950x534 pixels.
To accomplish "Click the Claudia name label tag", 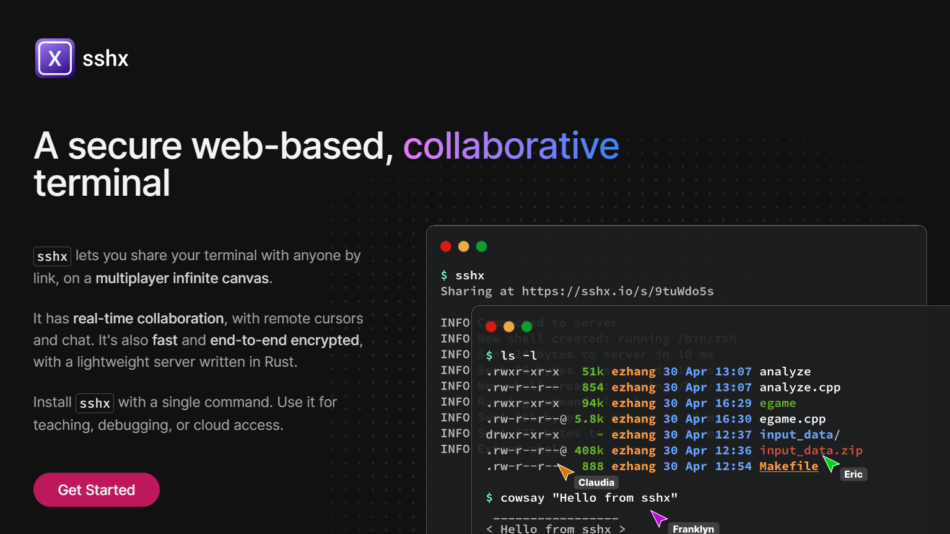I will click(x=595, y=483).
